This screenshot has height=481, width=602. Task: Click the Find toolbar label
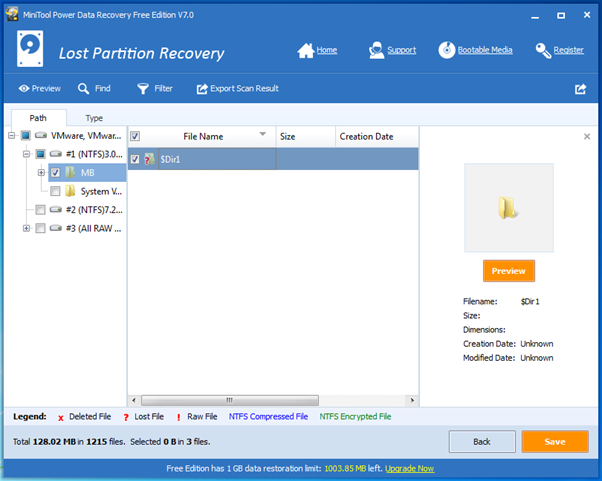[103, 89]
